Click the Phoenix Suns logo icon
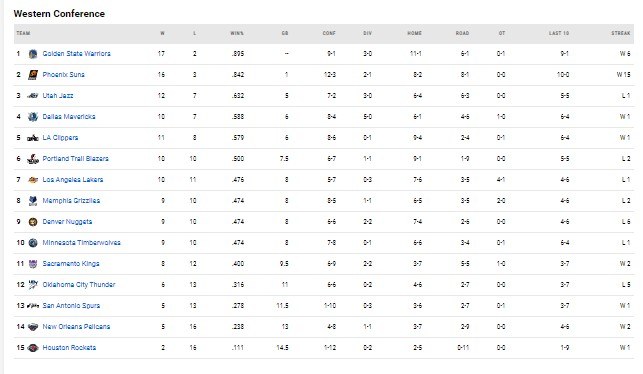The height and width of the screenshot is (374, 643). click(33, 75)
